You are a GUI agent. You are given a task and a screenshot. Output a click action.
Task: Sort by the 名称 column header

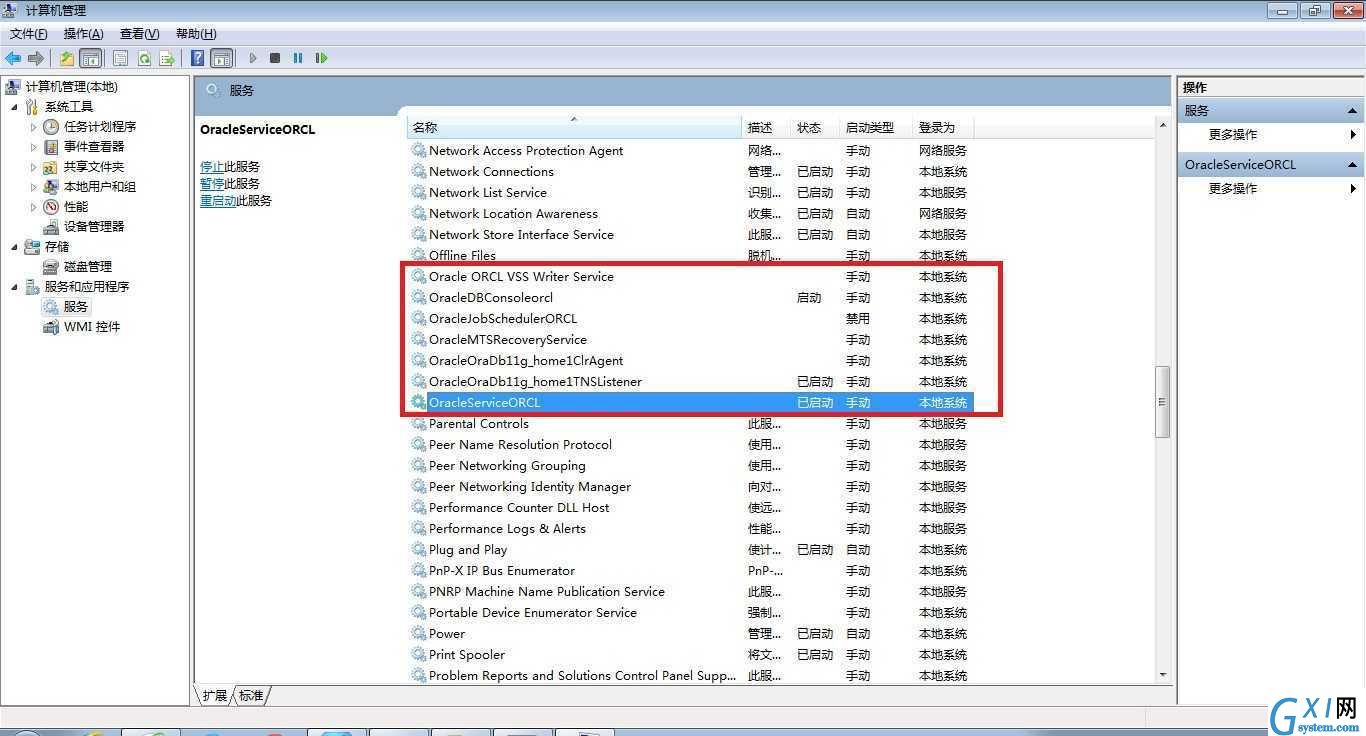574,127
